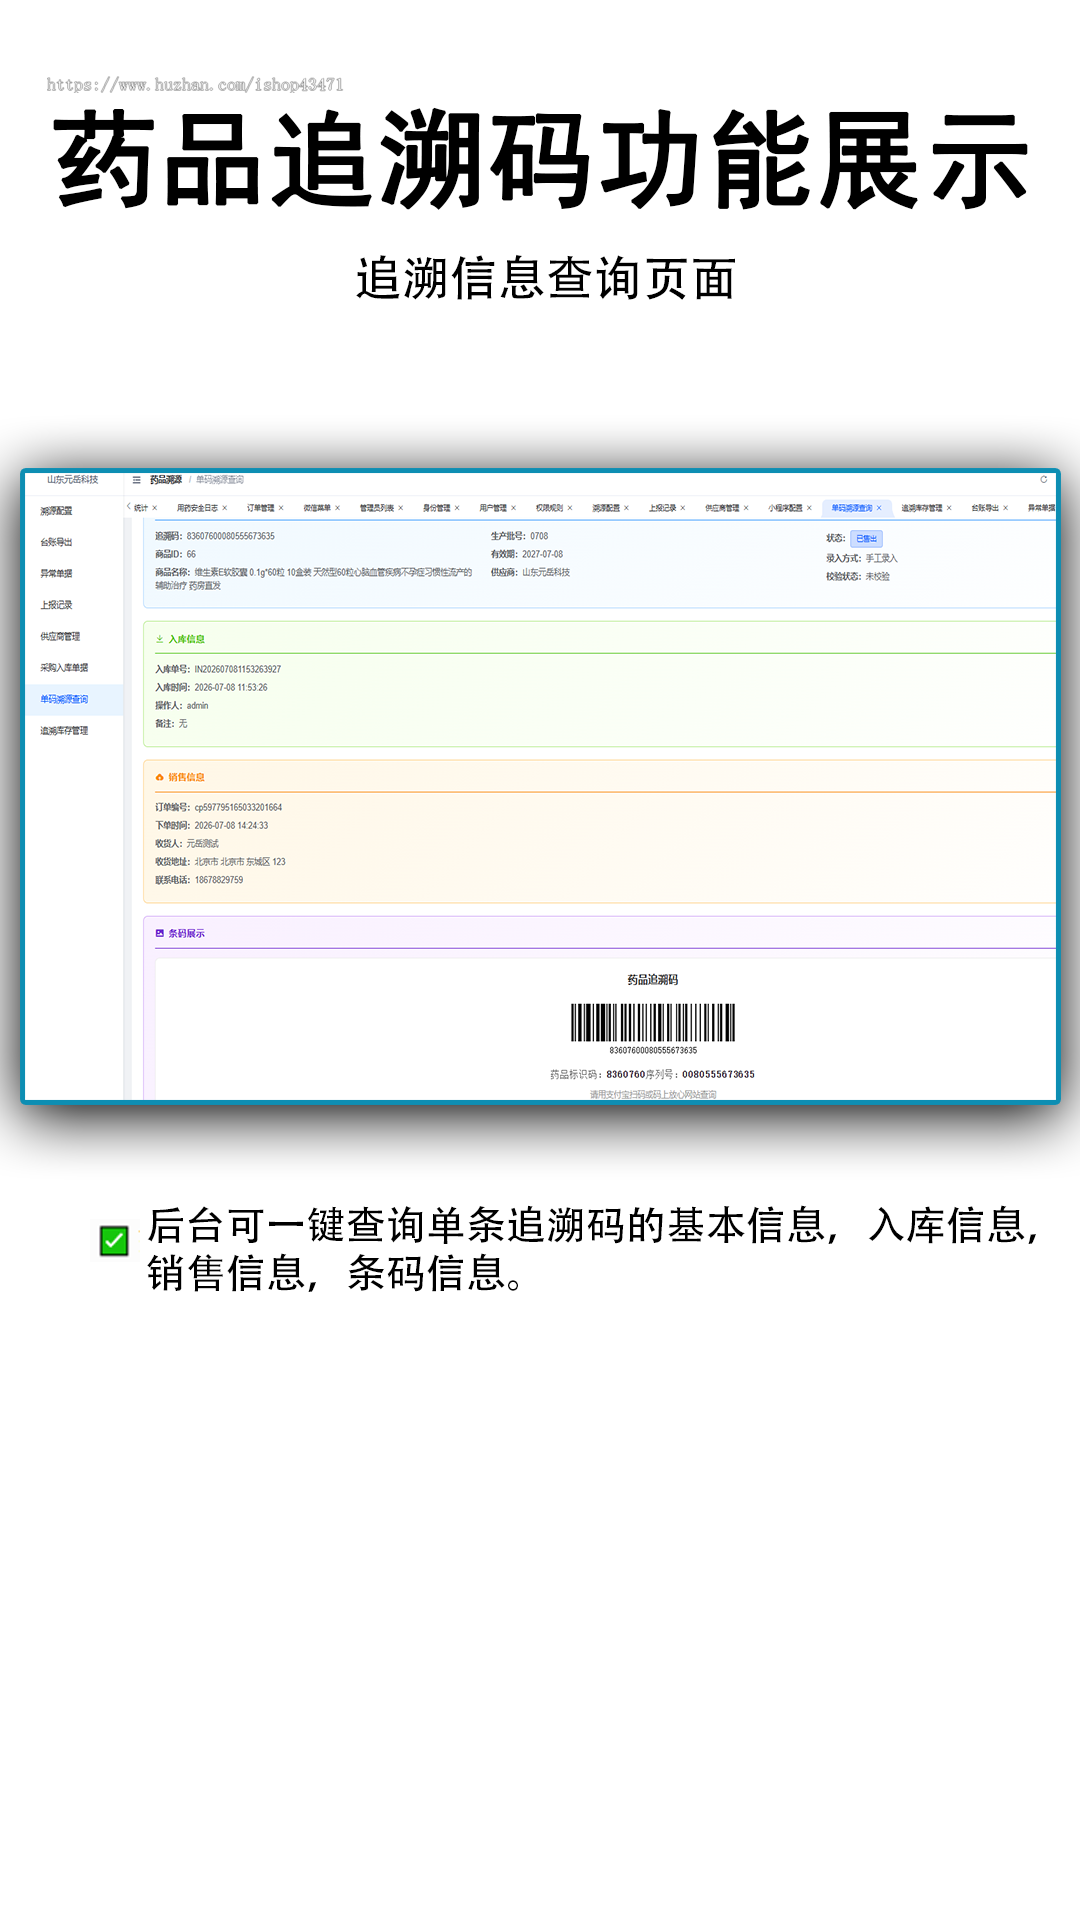Close the 溯源配置 tab
The height and width of the screenshot is (1920, 1080).
627,508
